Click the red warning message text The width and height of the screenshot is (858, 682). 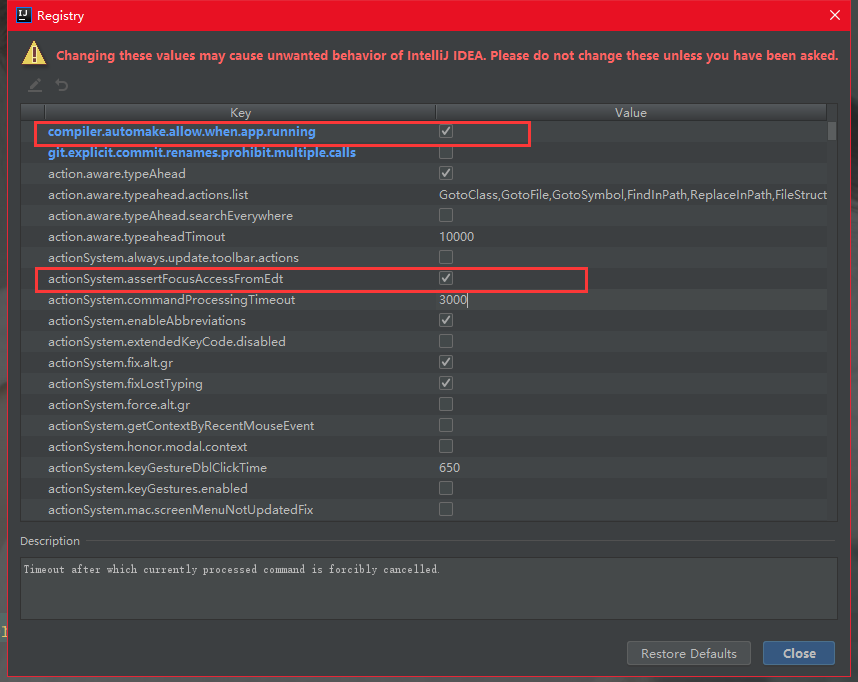(x=447, y=55)
